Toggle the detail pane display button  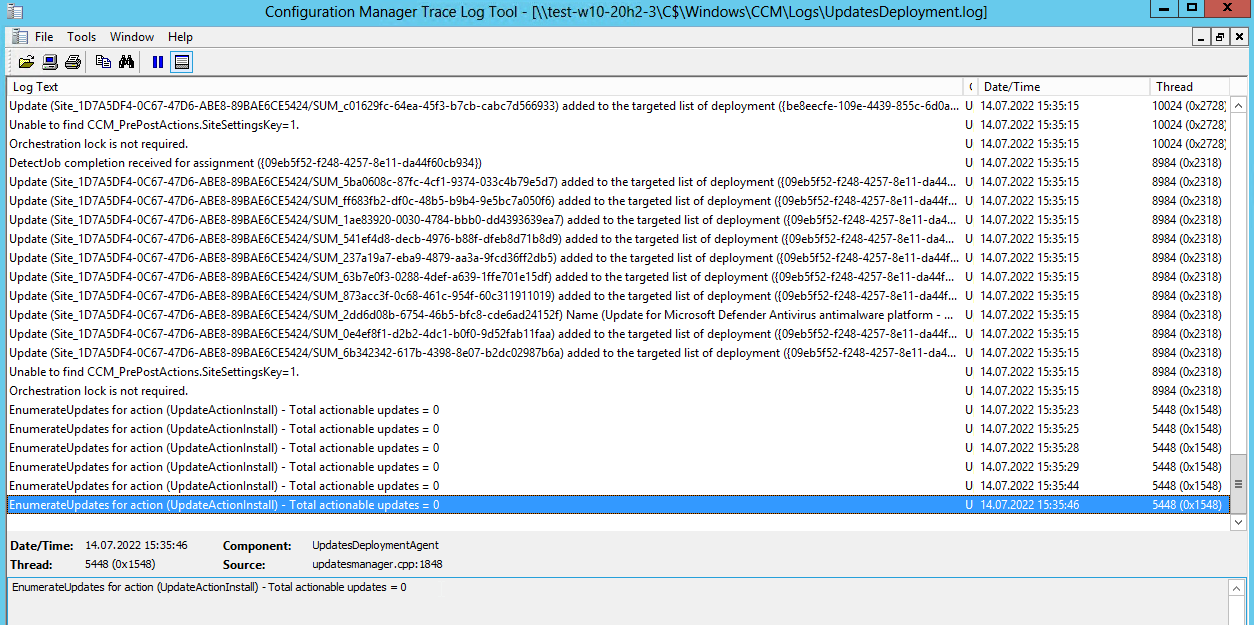(x=181, y=61)
